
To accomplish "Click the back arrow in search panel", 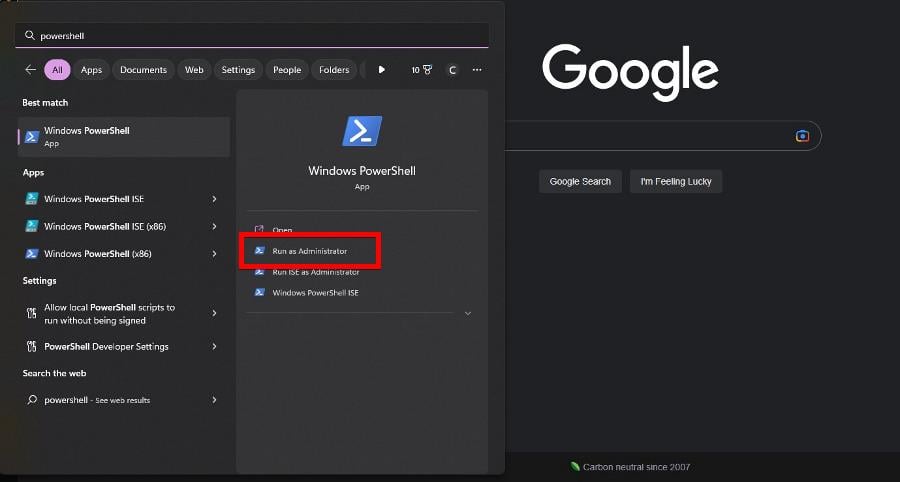I will coord(30,69).
